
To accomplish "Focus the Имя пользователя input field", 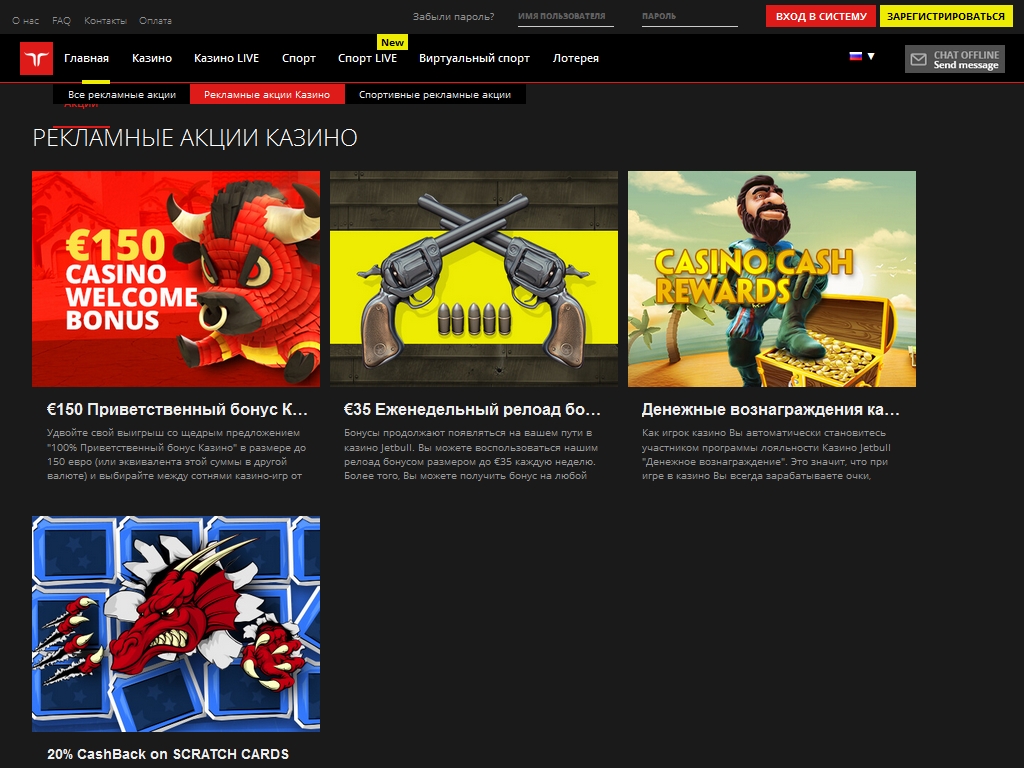I will 565,17.
